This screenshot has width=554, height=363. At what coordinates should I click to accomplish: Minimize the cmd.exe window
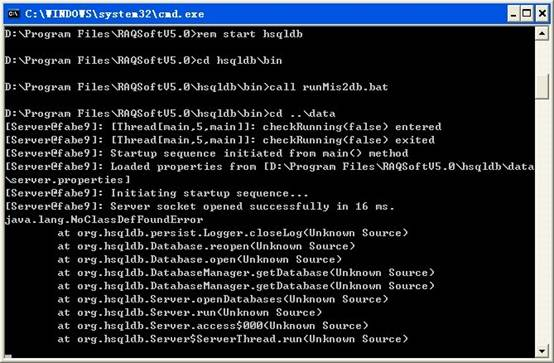(x=514, y=14)
